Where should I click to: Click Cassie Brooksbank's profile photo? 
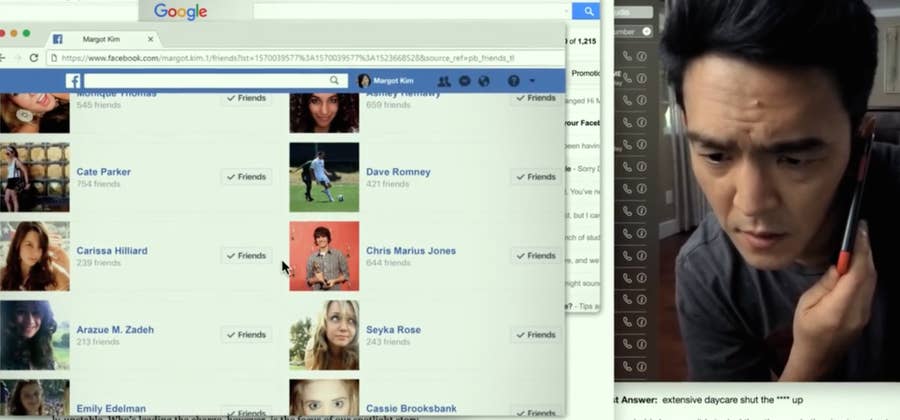pyautogui.click(x=324, y=398)
